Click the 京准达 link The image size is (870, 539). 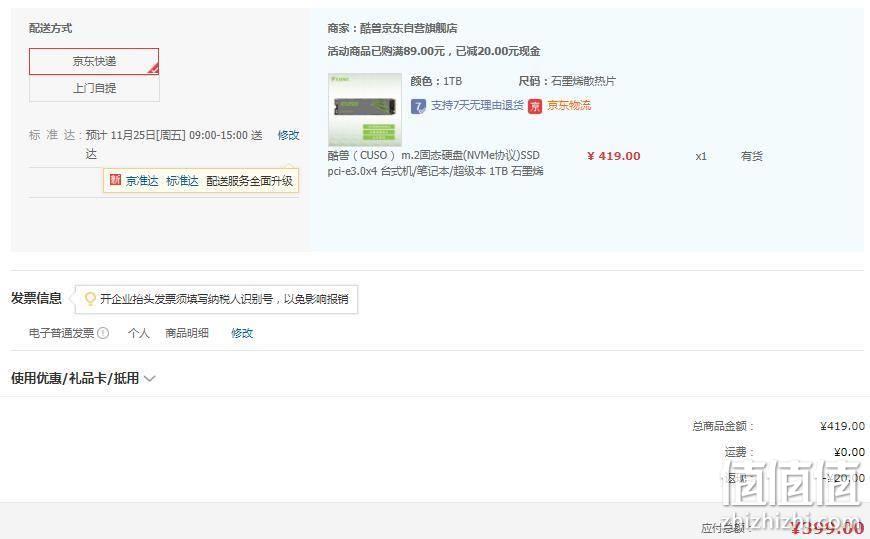(x=142, y=181)
